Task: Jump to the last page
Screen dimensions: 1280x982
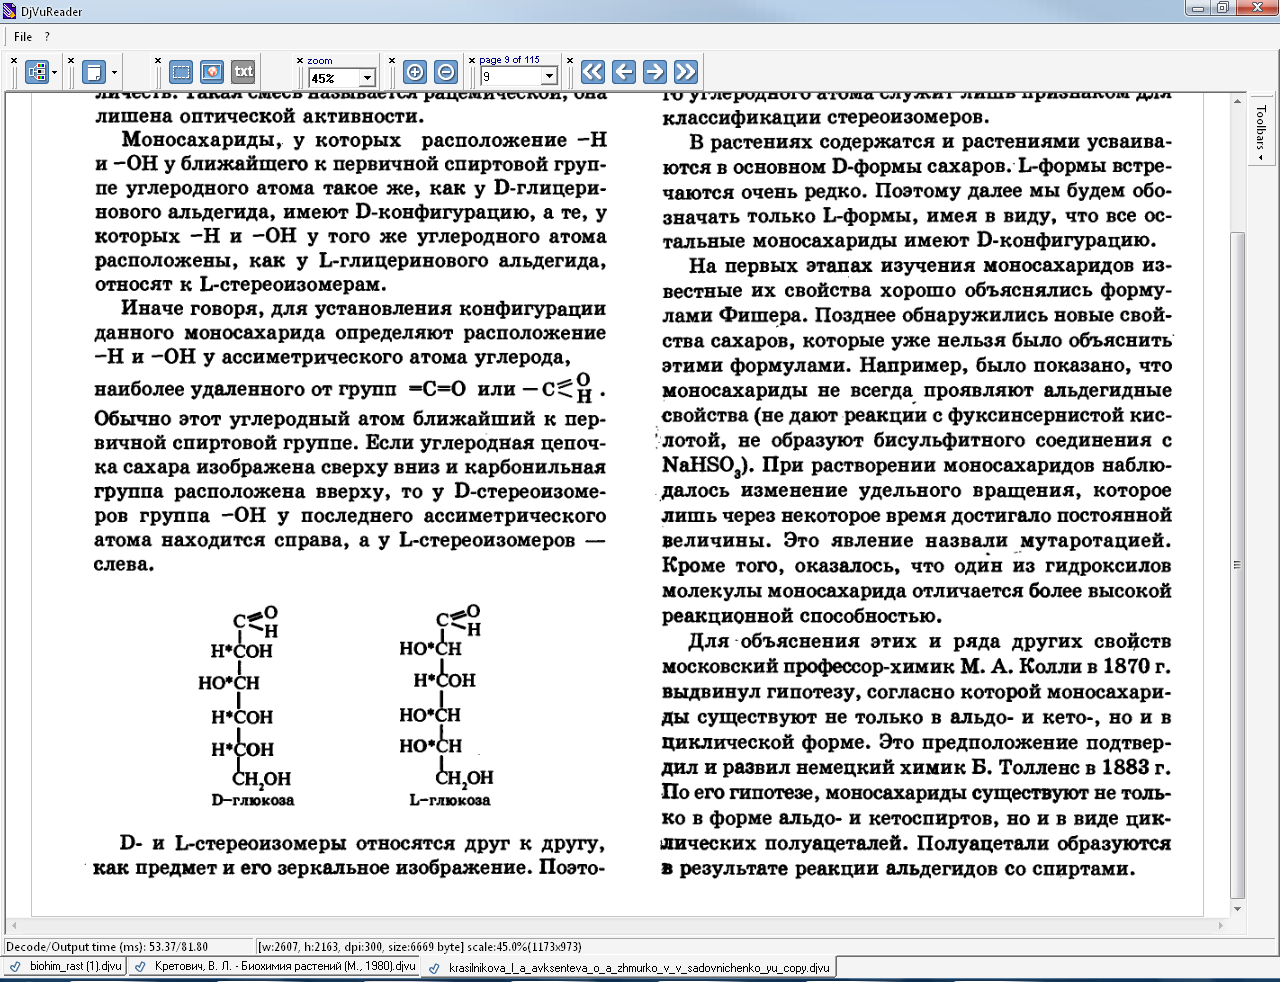Action: tap(685, 72)
